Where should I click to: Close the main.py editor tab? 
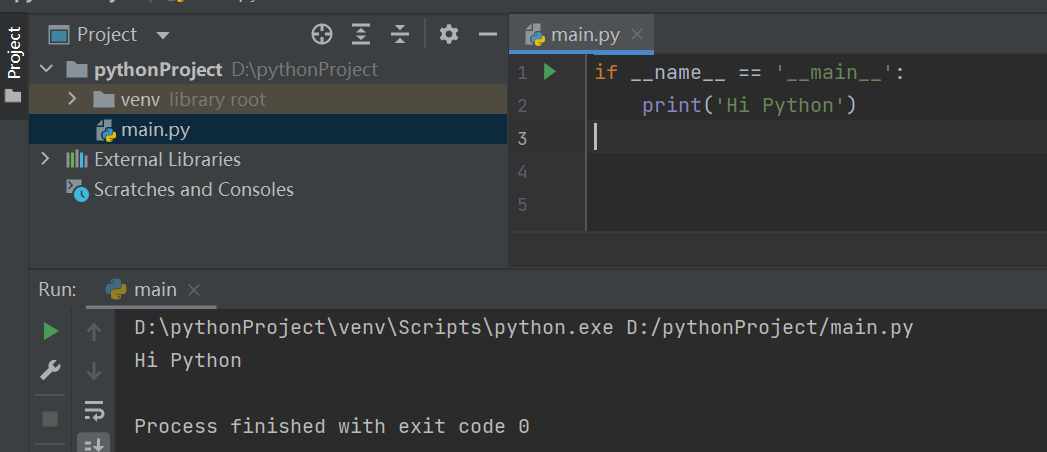click(637, 35)
